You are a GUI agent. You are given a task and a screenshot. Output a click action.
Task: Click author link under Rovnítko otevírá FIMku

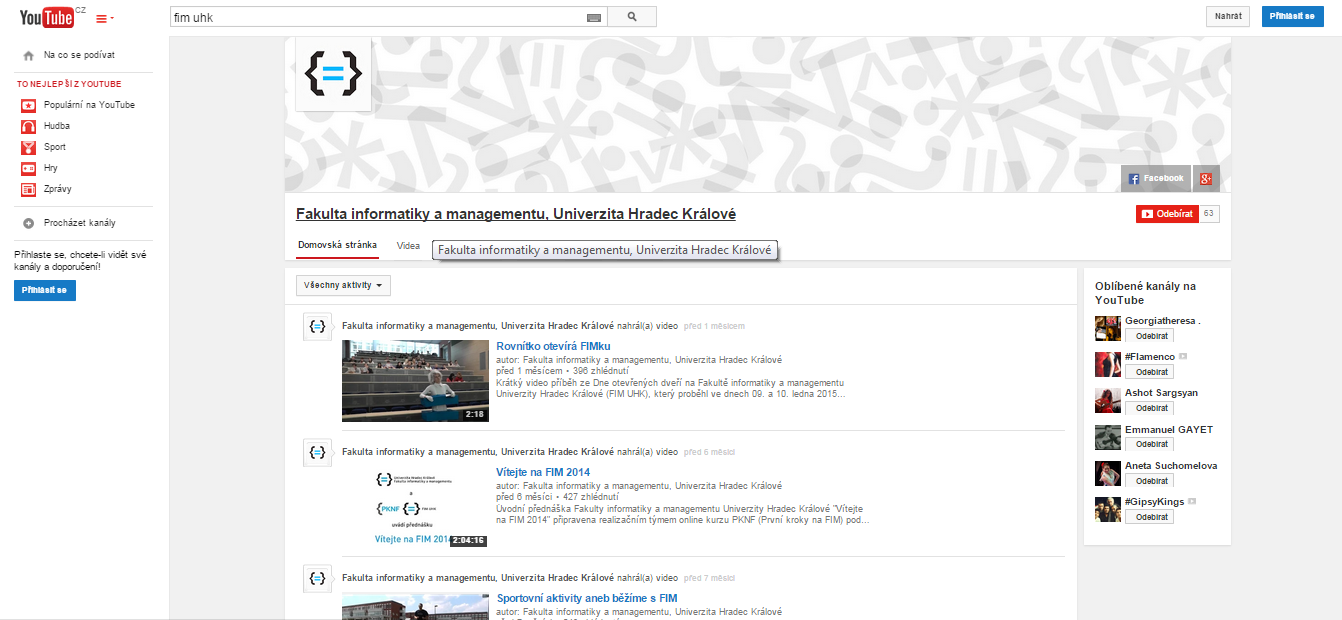click(x=652, y=360)
